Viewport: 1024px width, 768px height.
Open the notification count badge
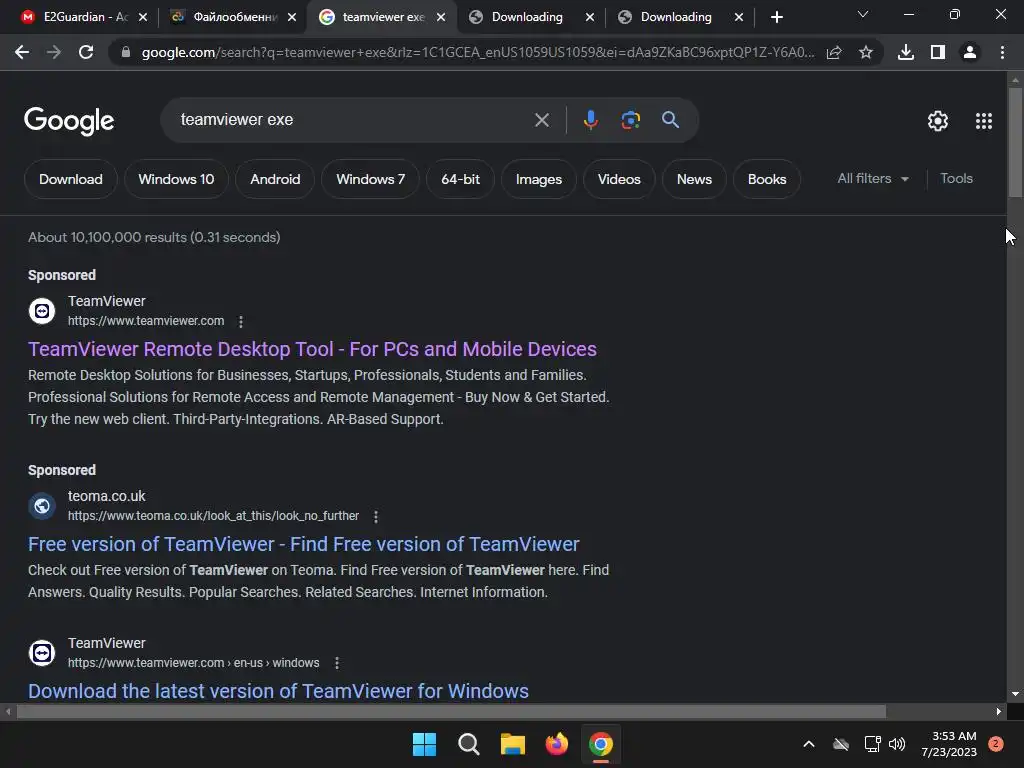[996, 744]
